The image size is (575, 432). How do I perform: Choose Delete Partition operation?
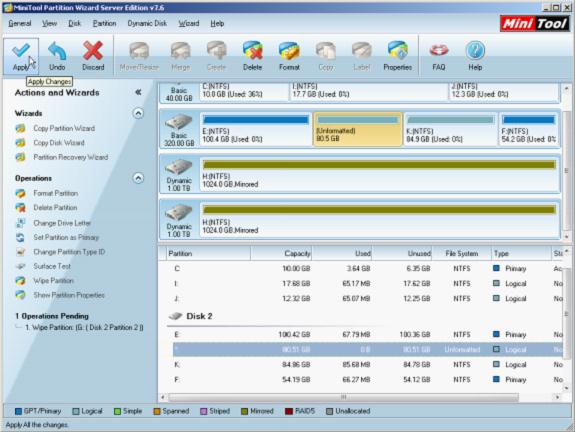click(x=55, y=208)
